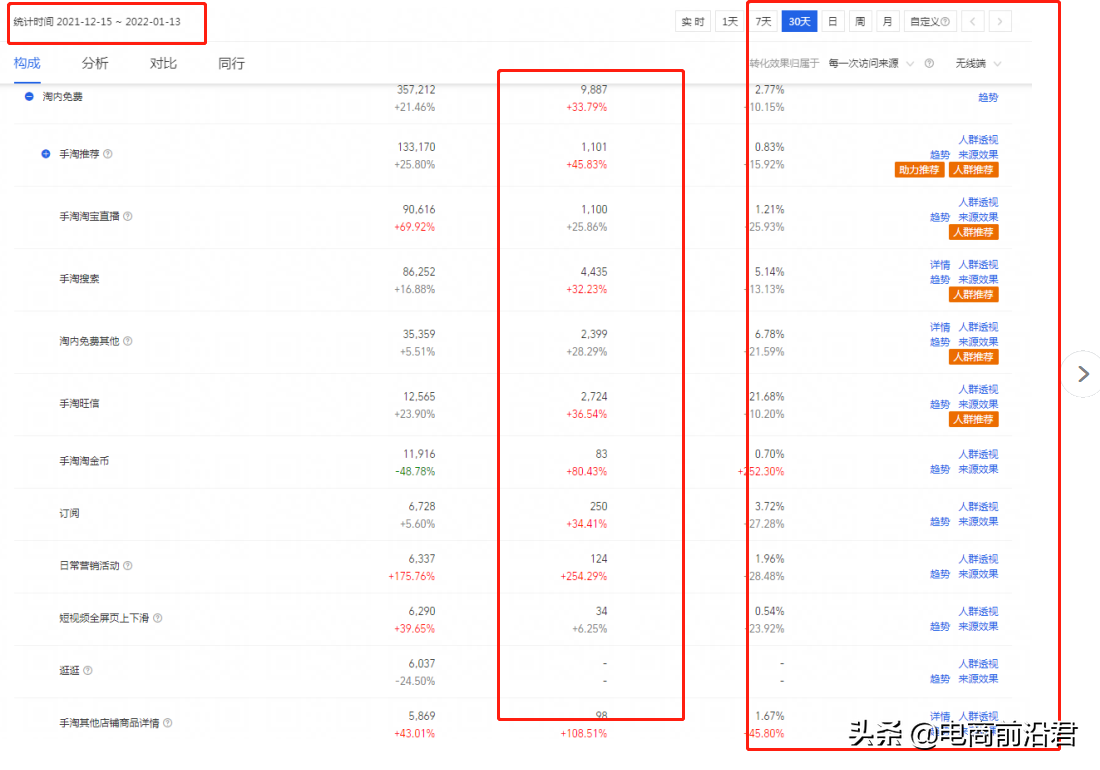The width and height of the screenshot is (1100, 770).
Task: Click the left pagination arrow near date controls
Action: (972, 20)
